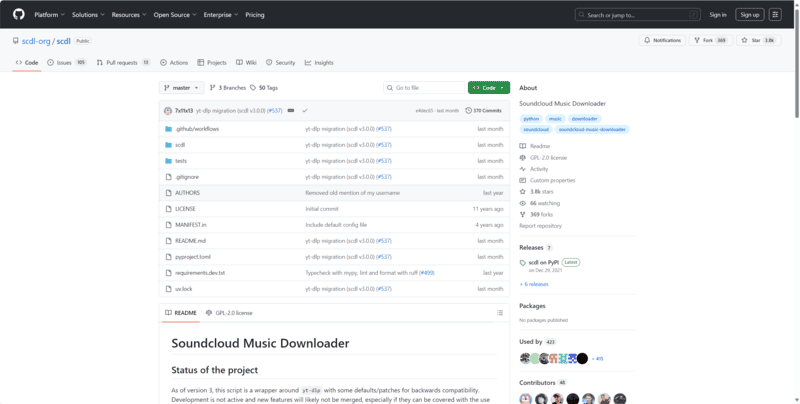The image size is (800, 404).
Task: Expand the master branch dropdown
Action: click(x=182, y=88)
